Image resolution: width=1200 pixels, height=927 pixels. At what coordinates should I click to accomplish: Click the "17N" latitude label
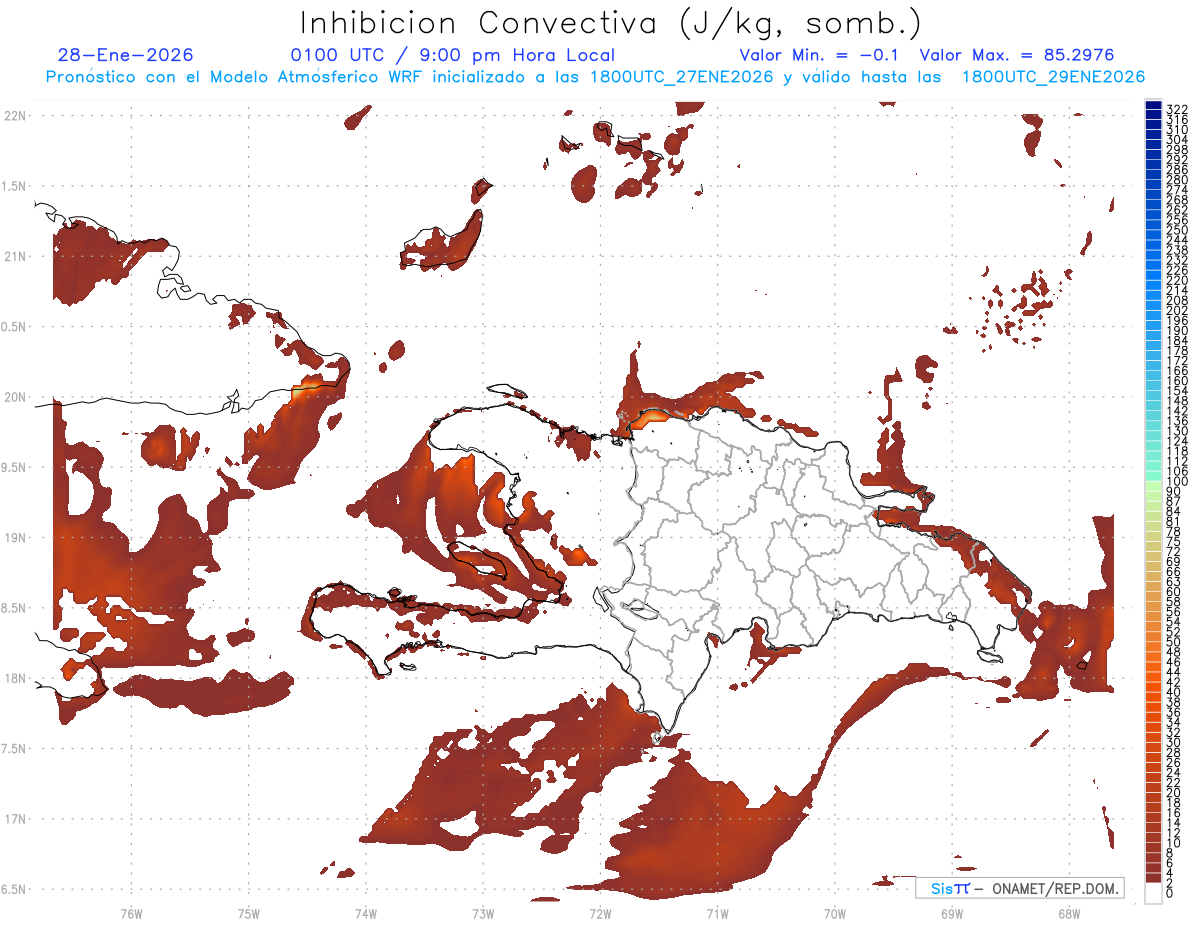point(15,819)
